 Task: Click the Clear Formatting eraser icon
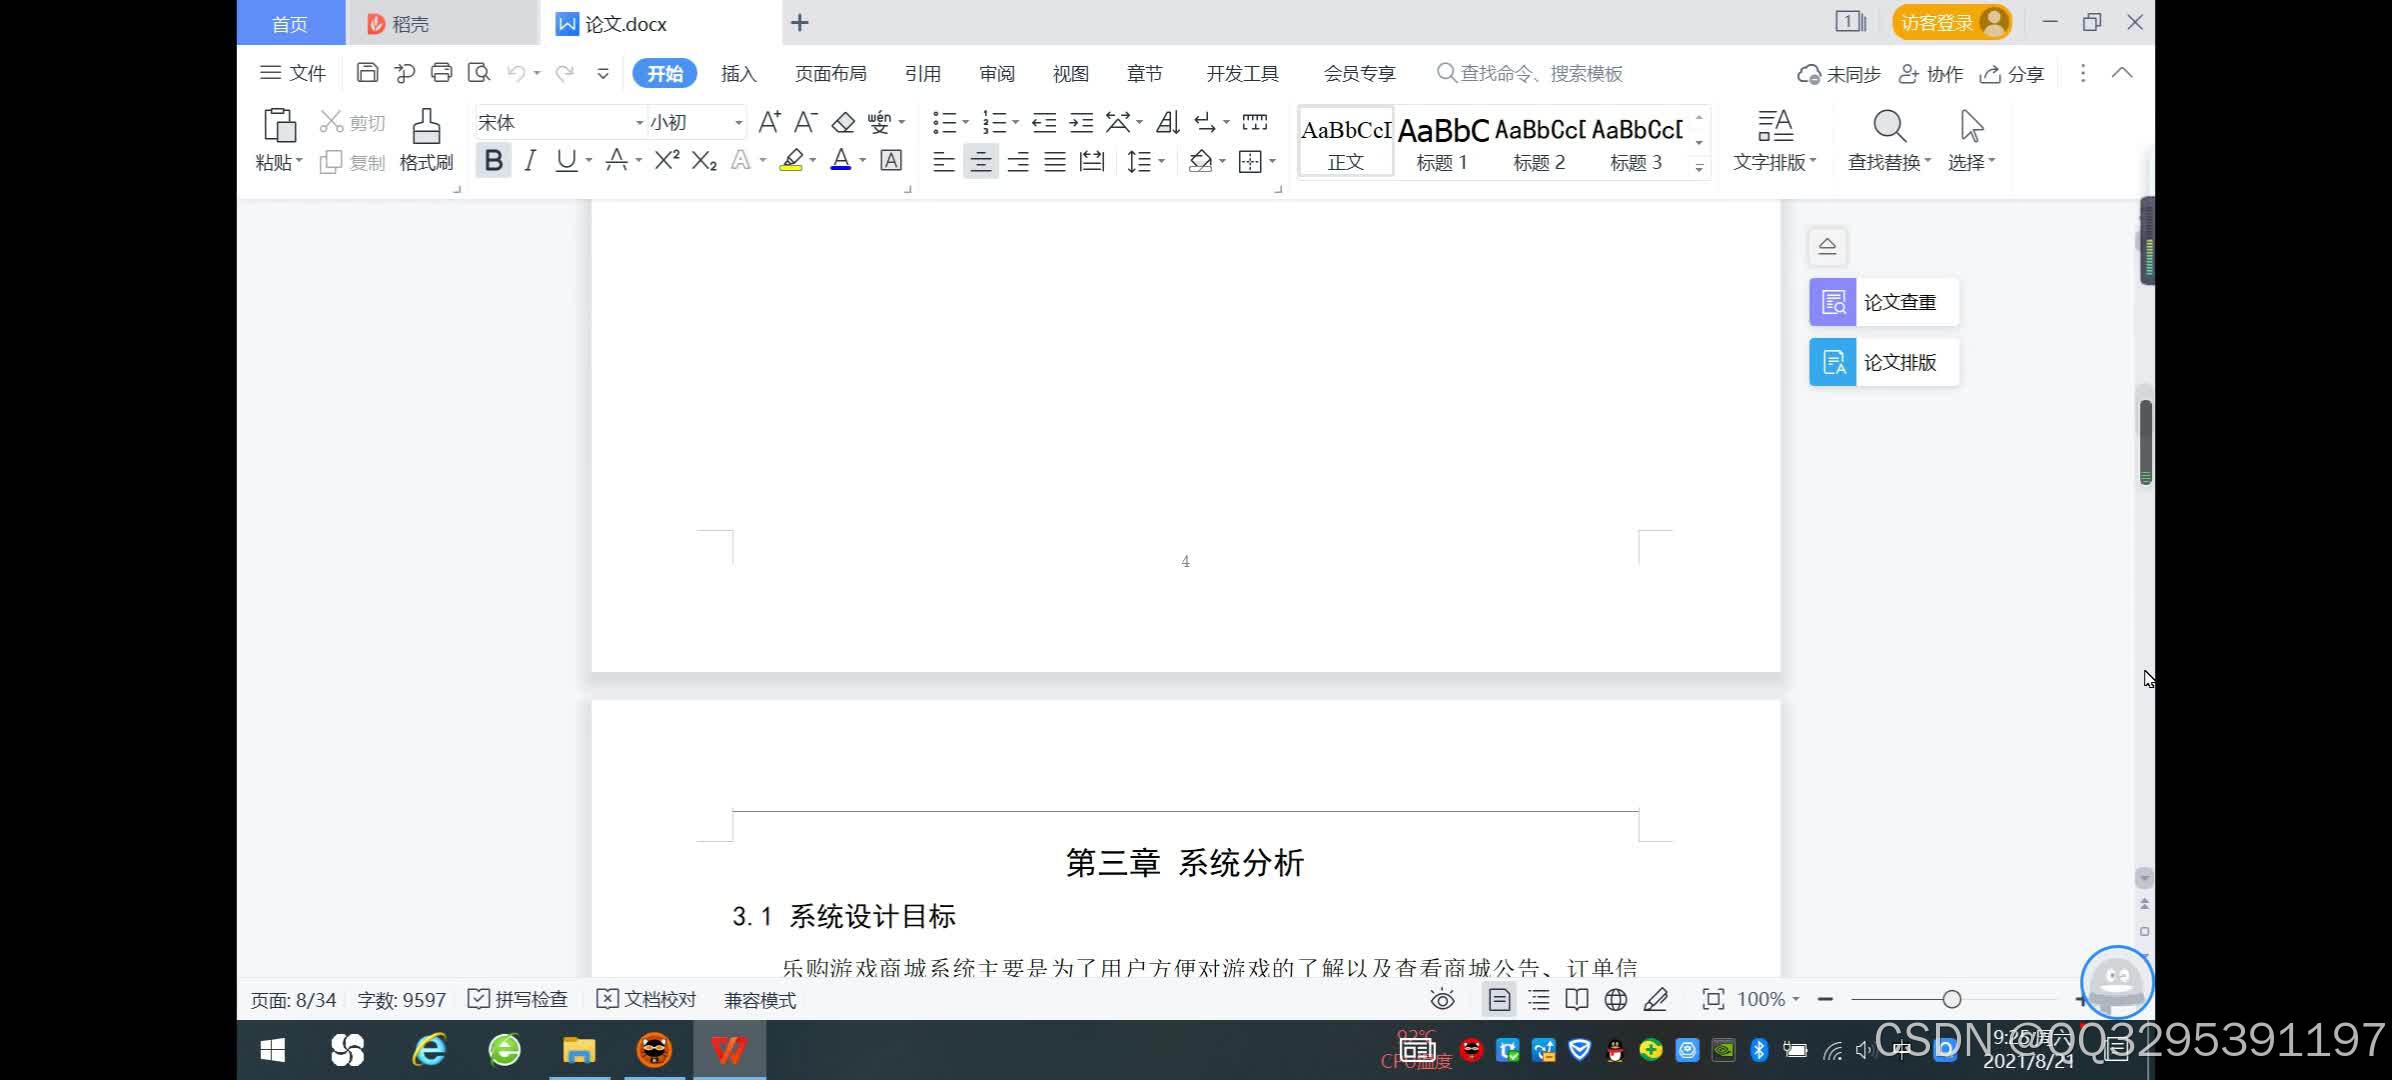click(843, 122)
